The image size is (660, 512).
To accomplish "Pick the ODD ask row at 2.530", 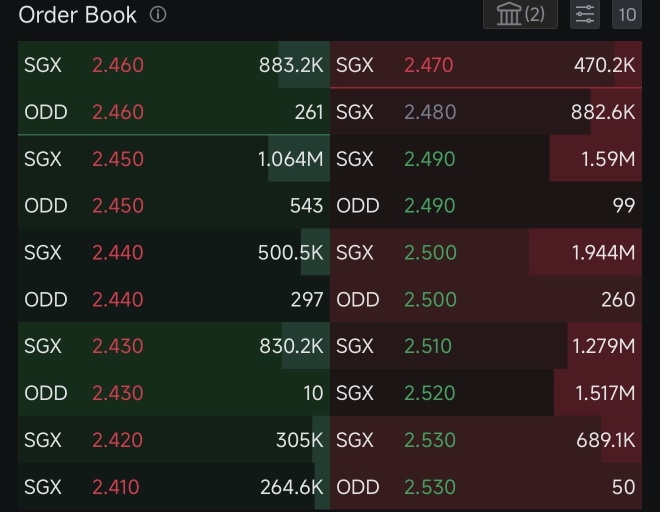I will click(x=486, y=487).
